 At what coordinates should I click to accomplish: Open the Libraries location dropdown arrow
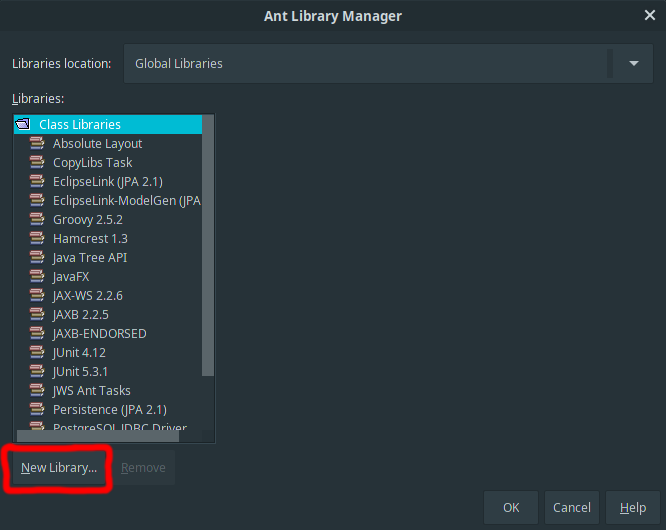pyautogui.click(x=633, y=63)
